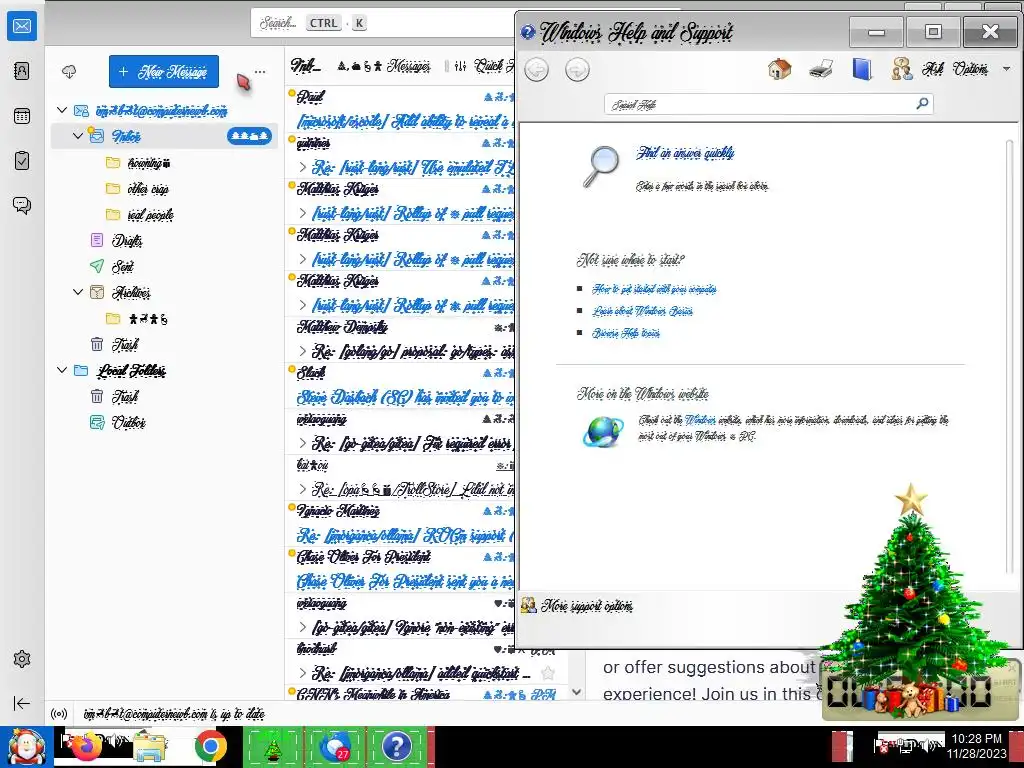
Task: Click the online status icon in status bar
Action: pyautogui.click(x=59, y=714)
